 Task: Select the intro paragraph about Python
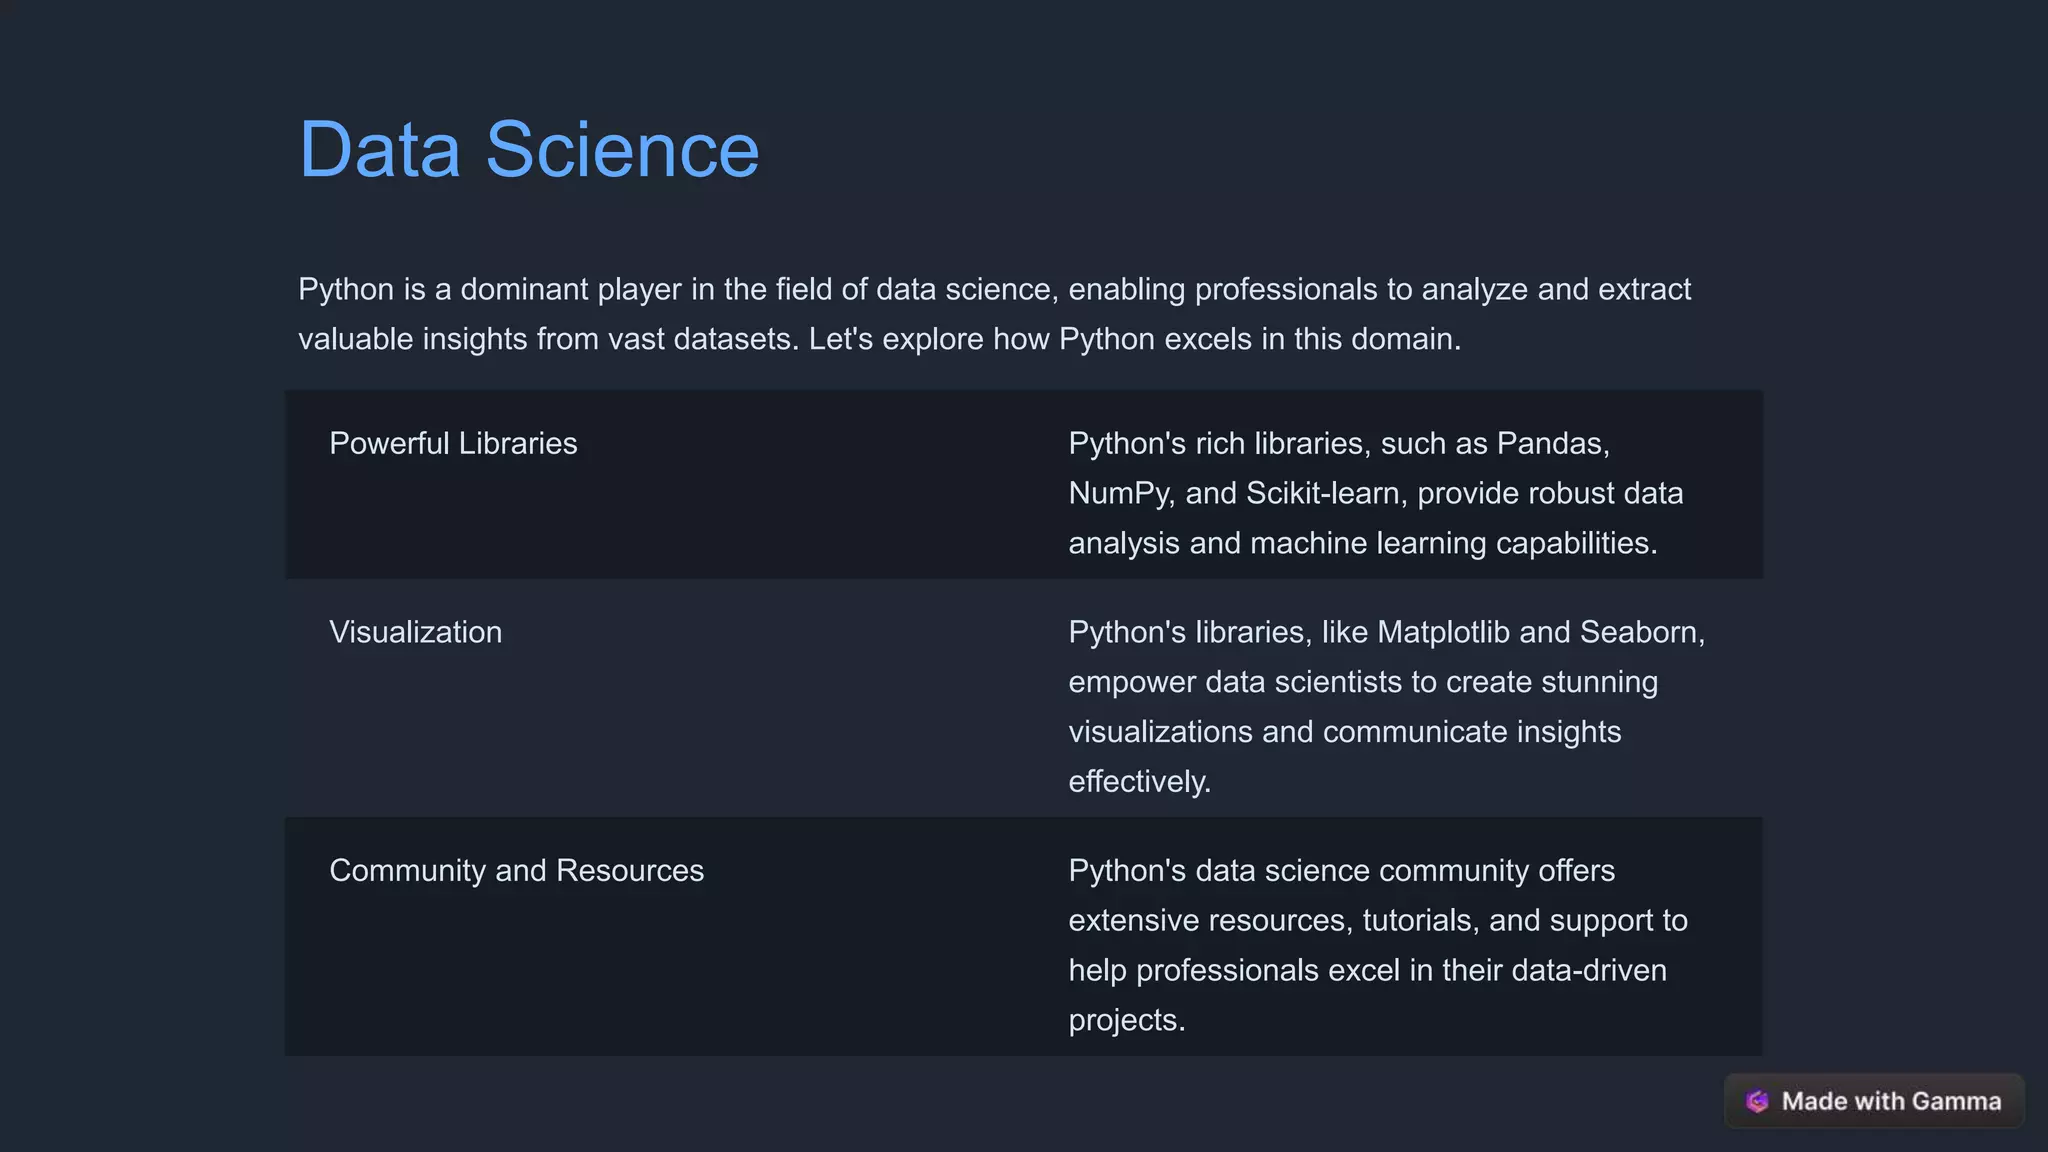pos(994,314)
